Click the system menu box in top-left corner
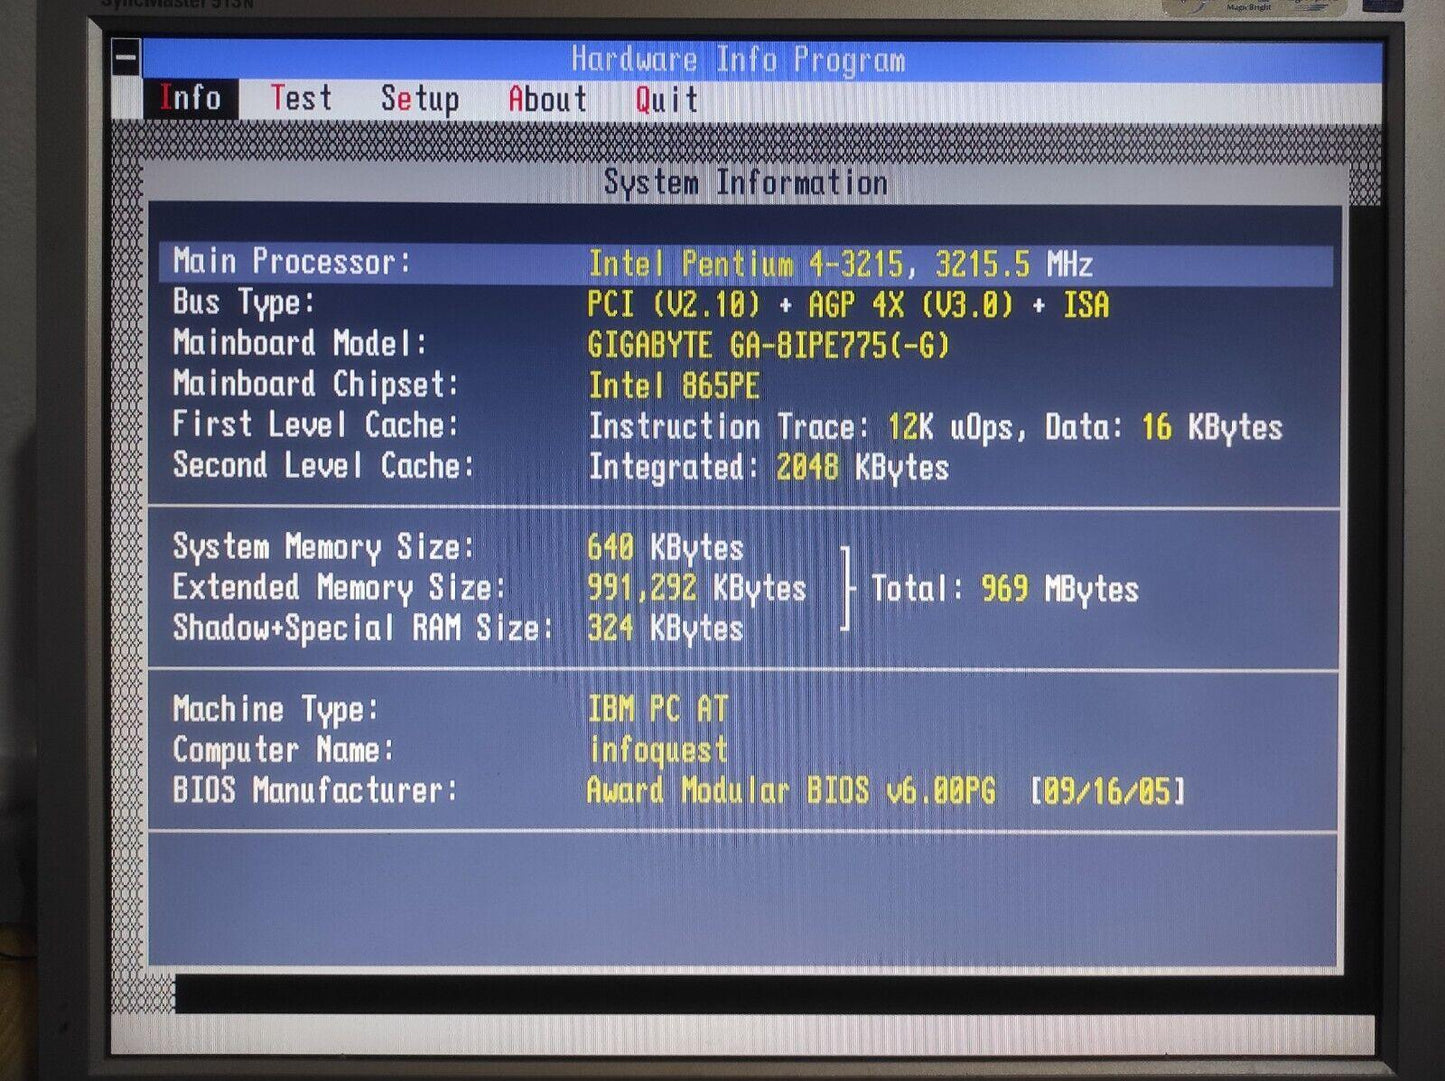This screenshot has width=1445, height=1081. pos(126,58)
